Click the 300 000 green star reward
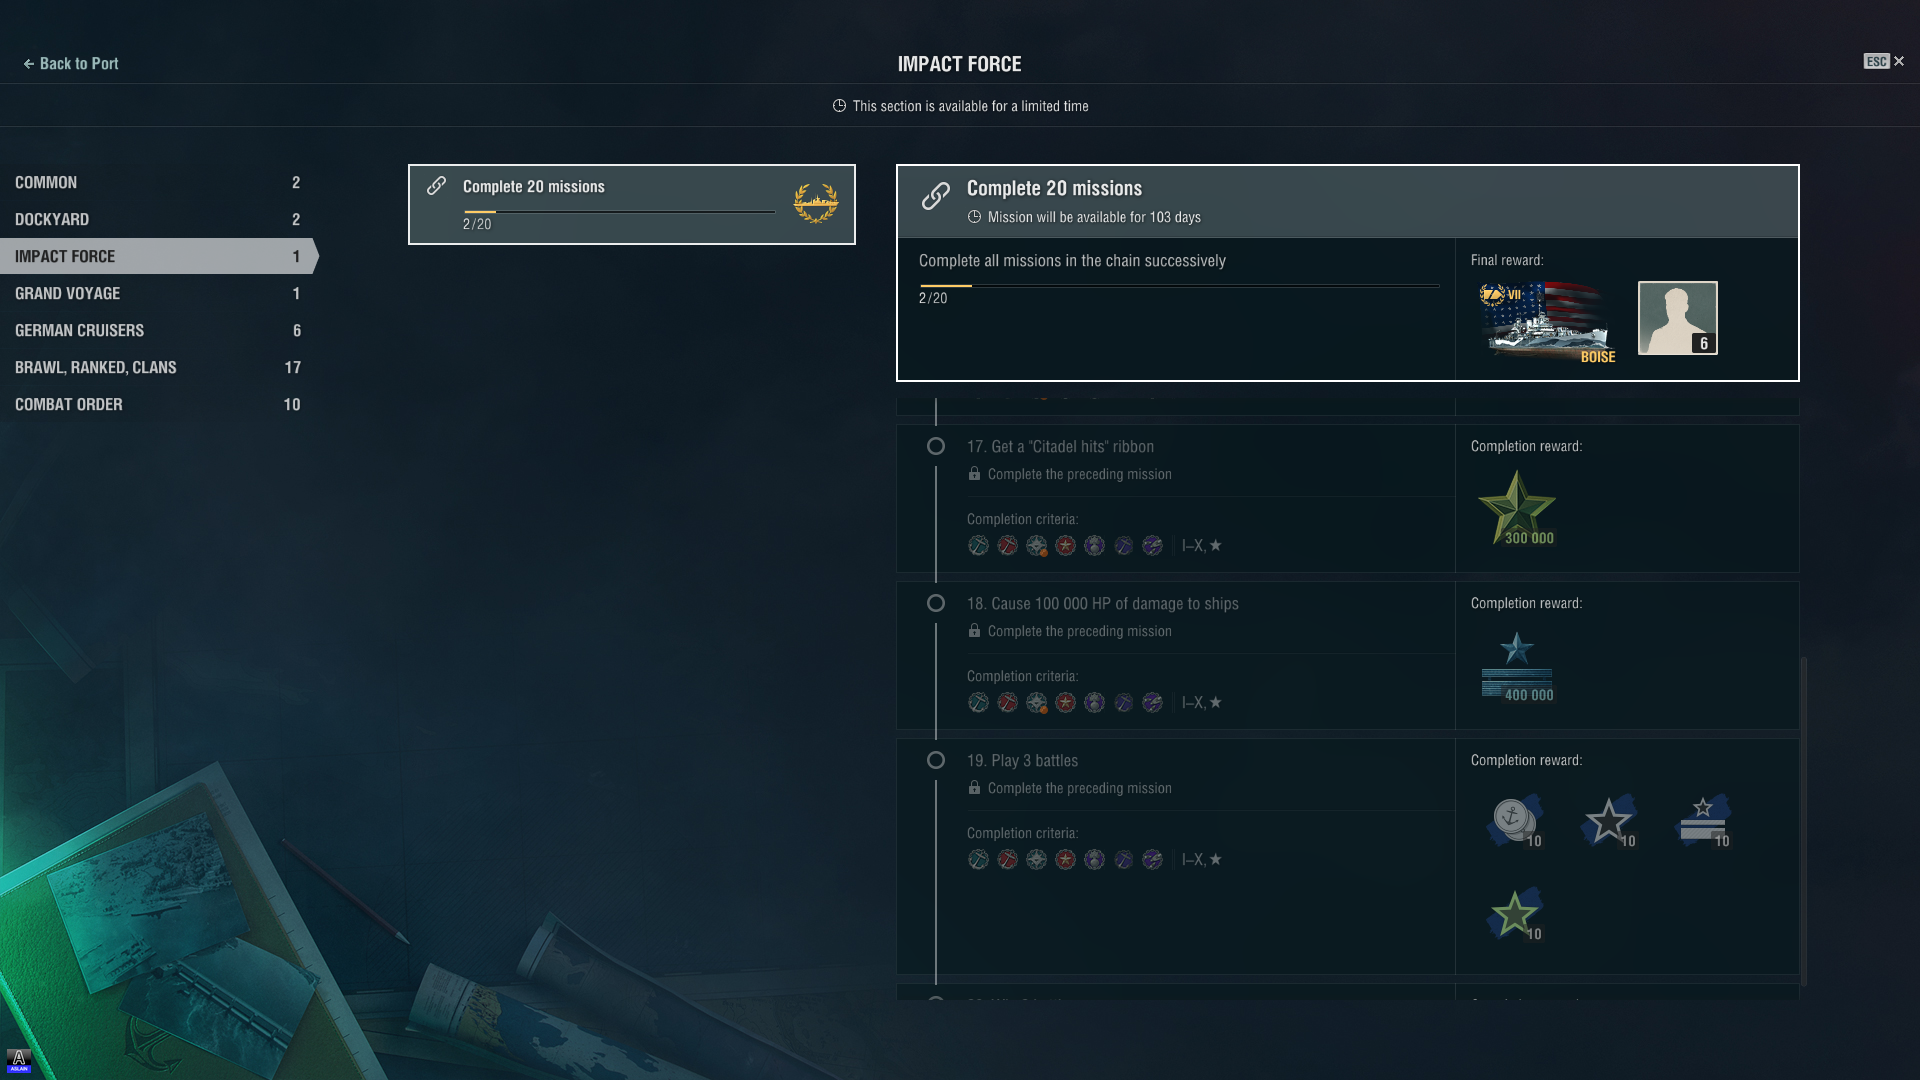1920x1080 pixels. [1517, 508]
